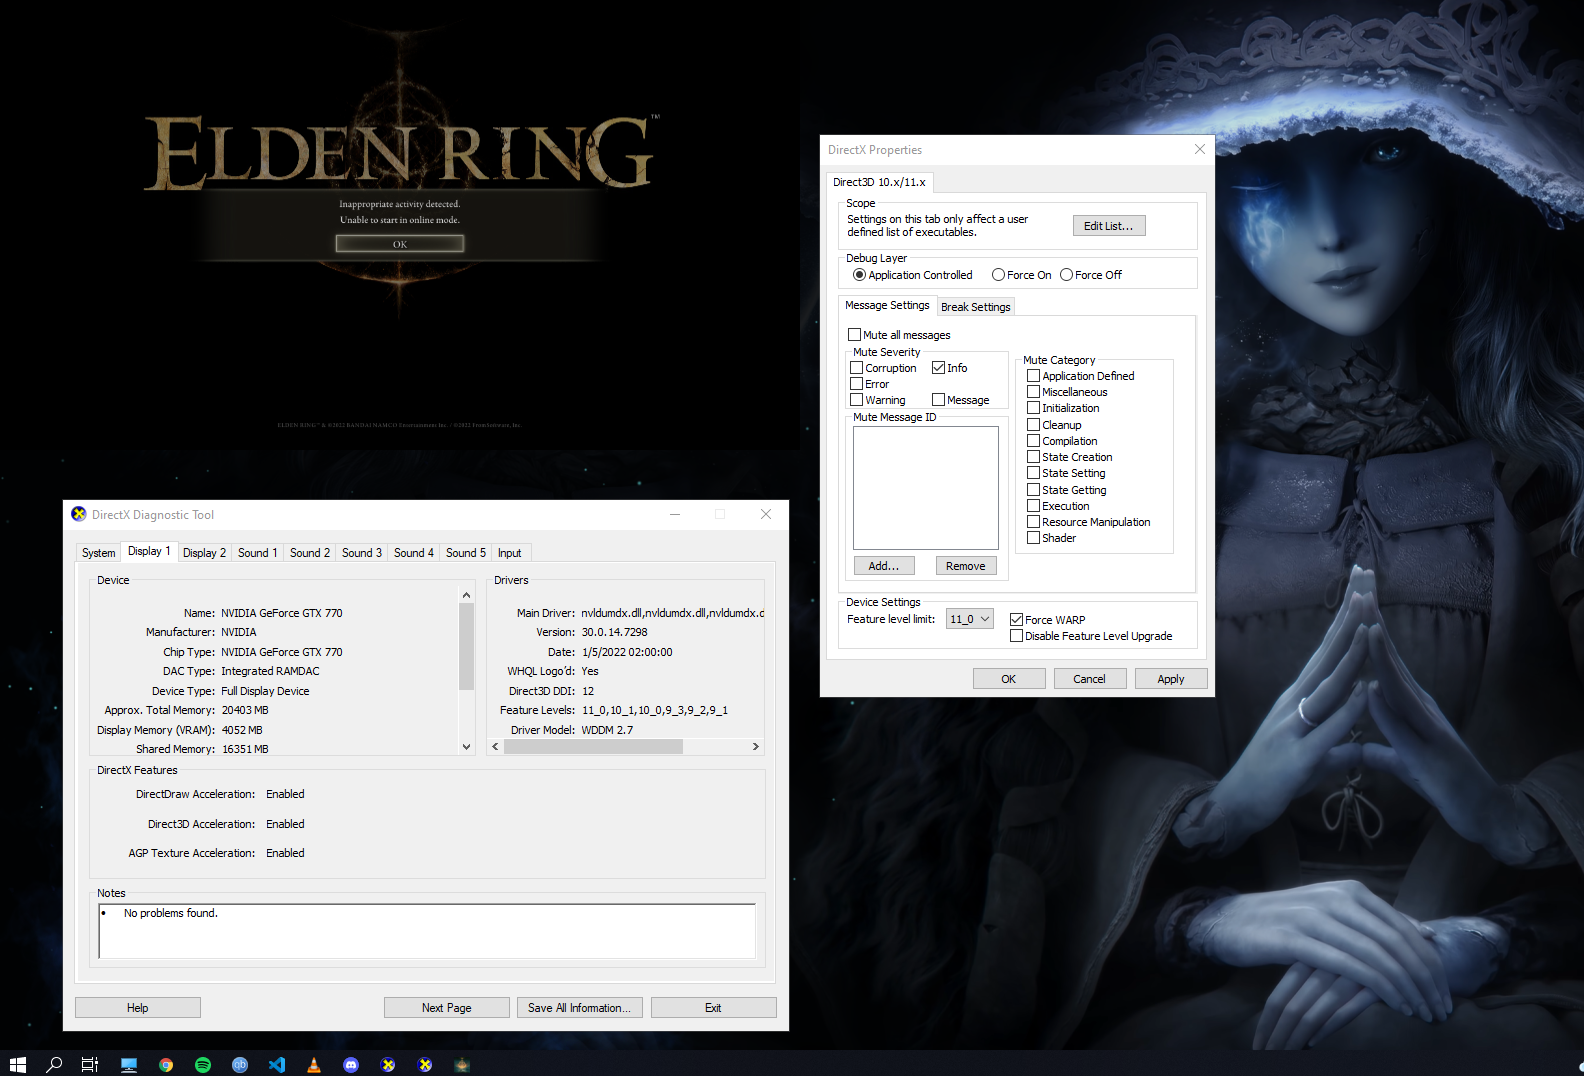Open the Sound 1 tab
This screenshot has width=1584, height=1076.
pos(257,553)
